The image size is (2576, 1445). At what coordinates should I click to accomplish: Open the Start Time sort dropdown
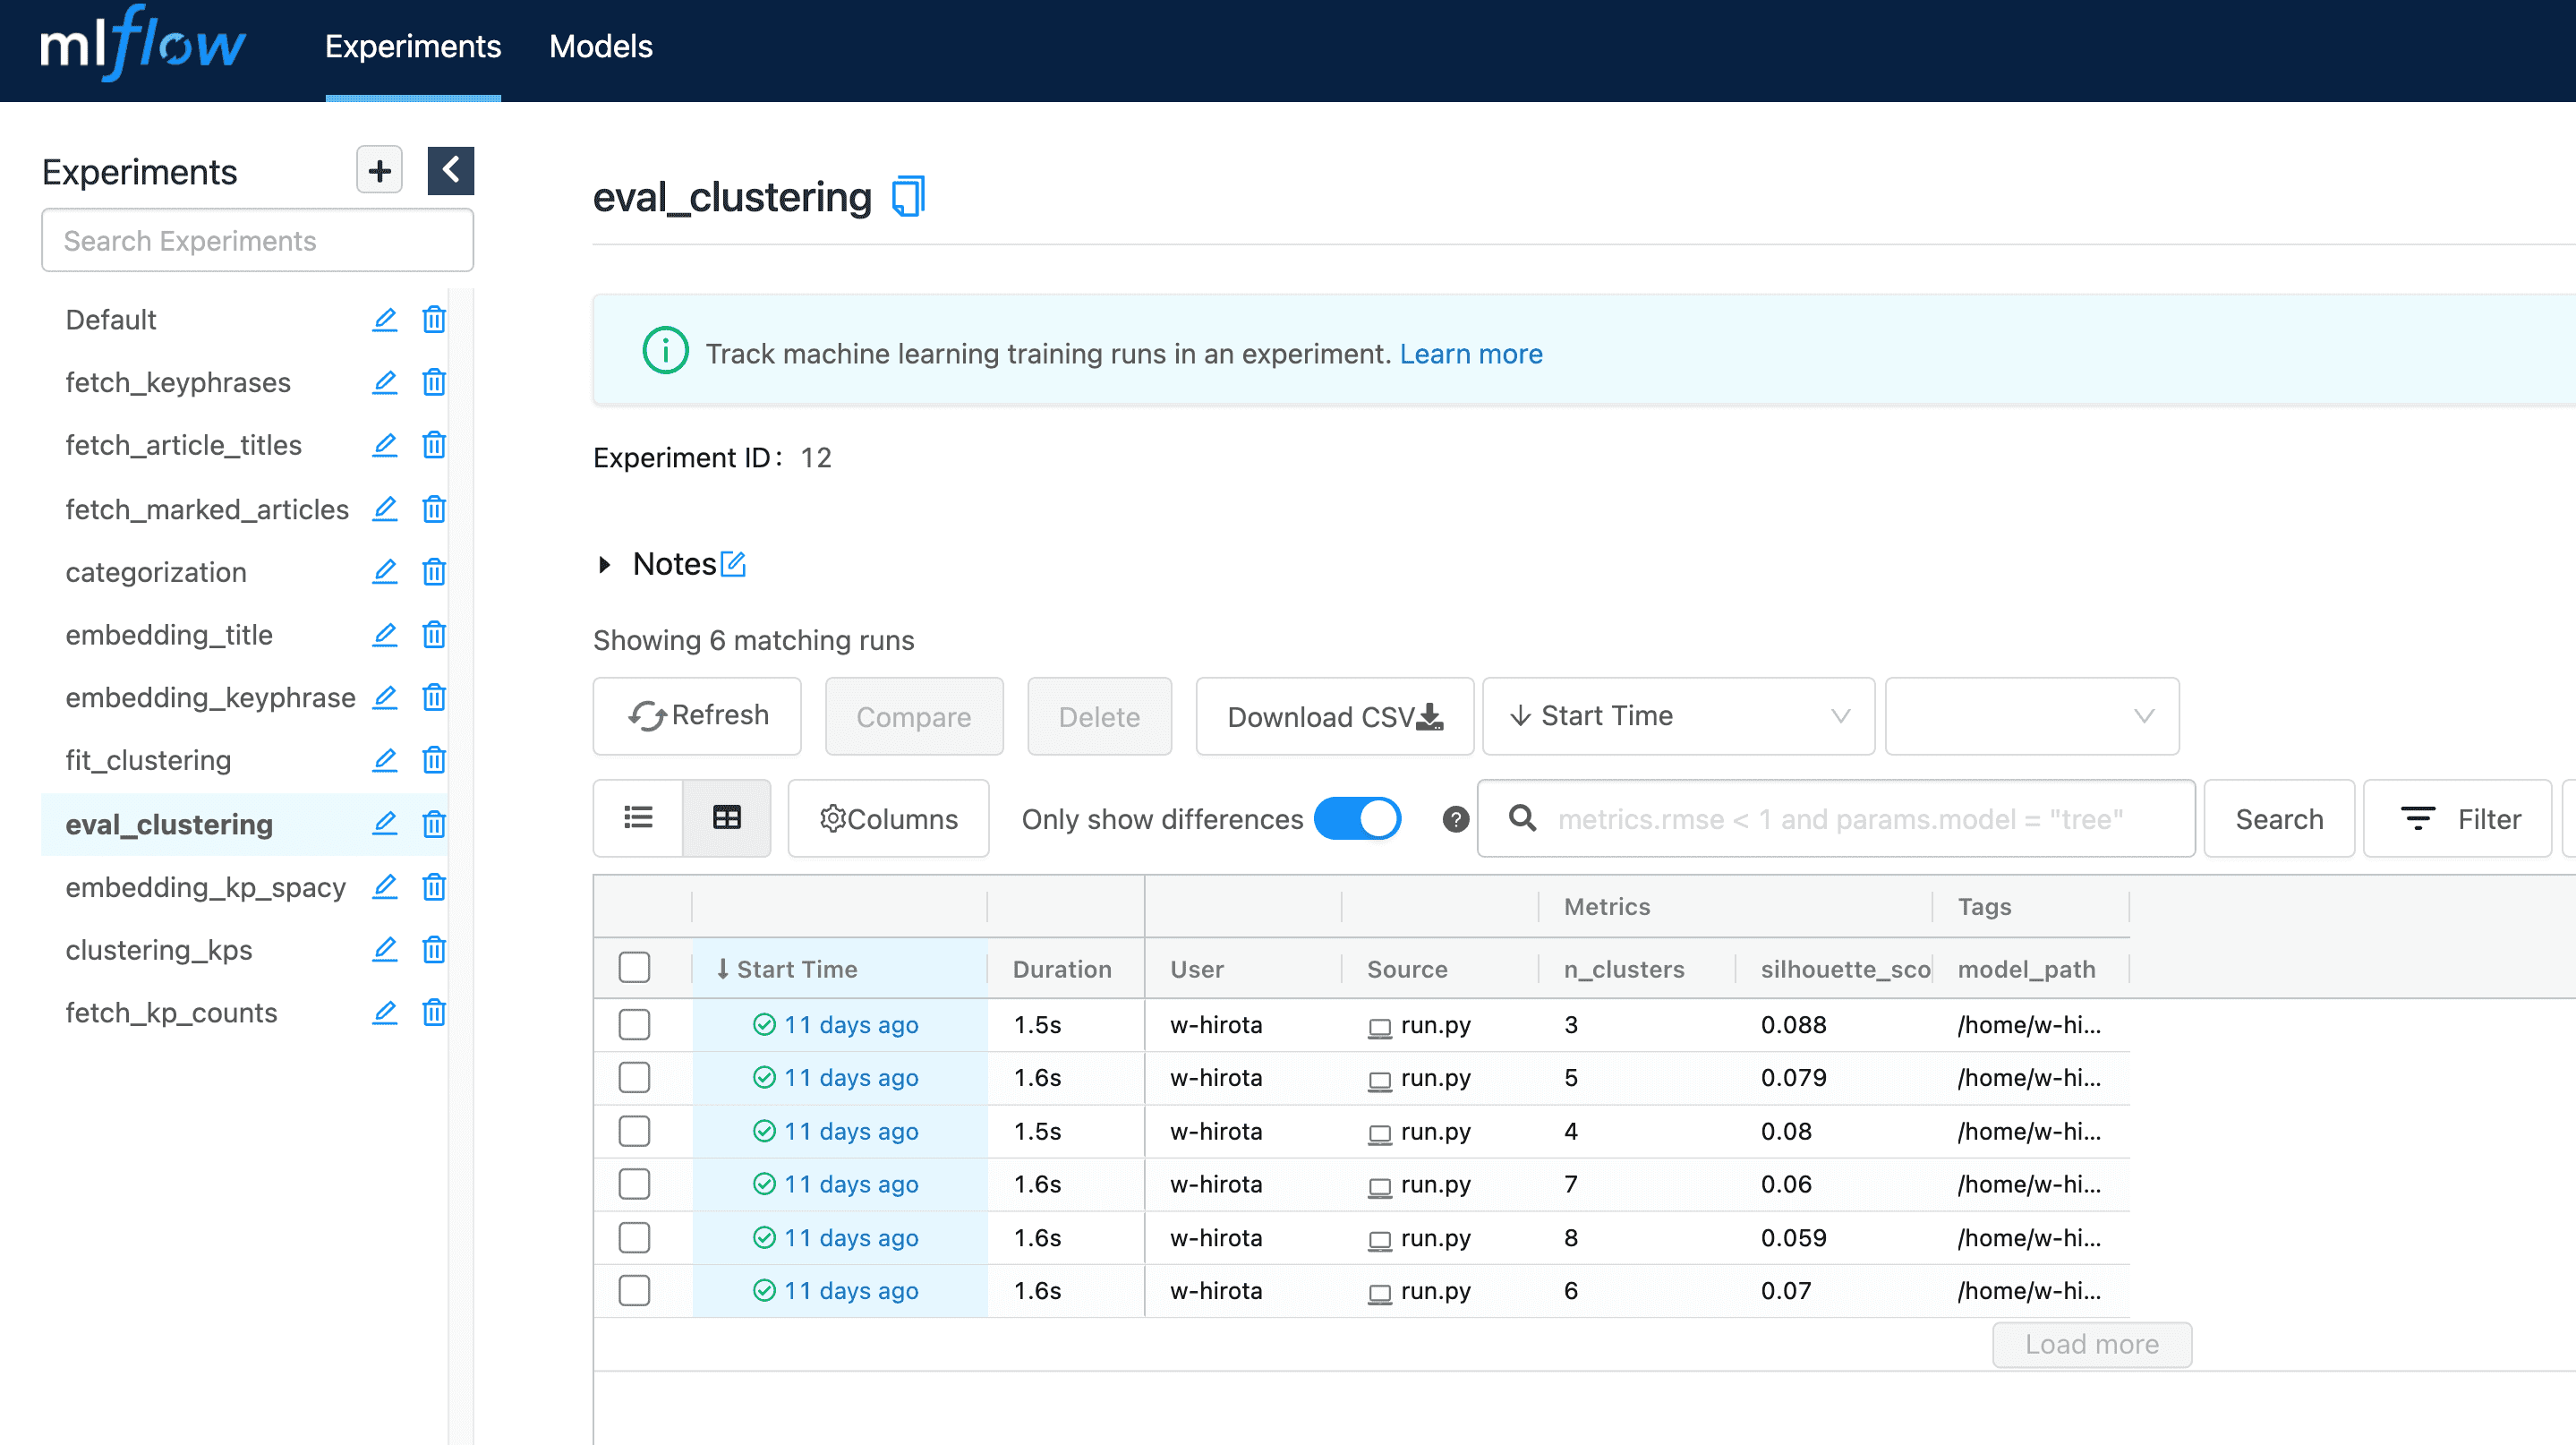pyautogui.click(x=1677, y=716)
